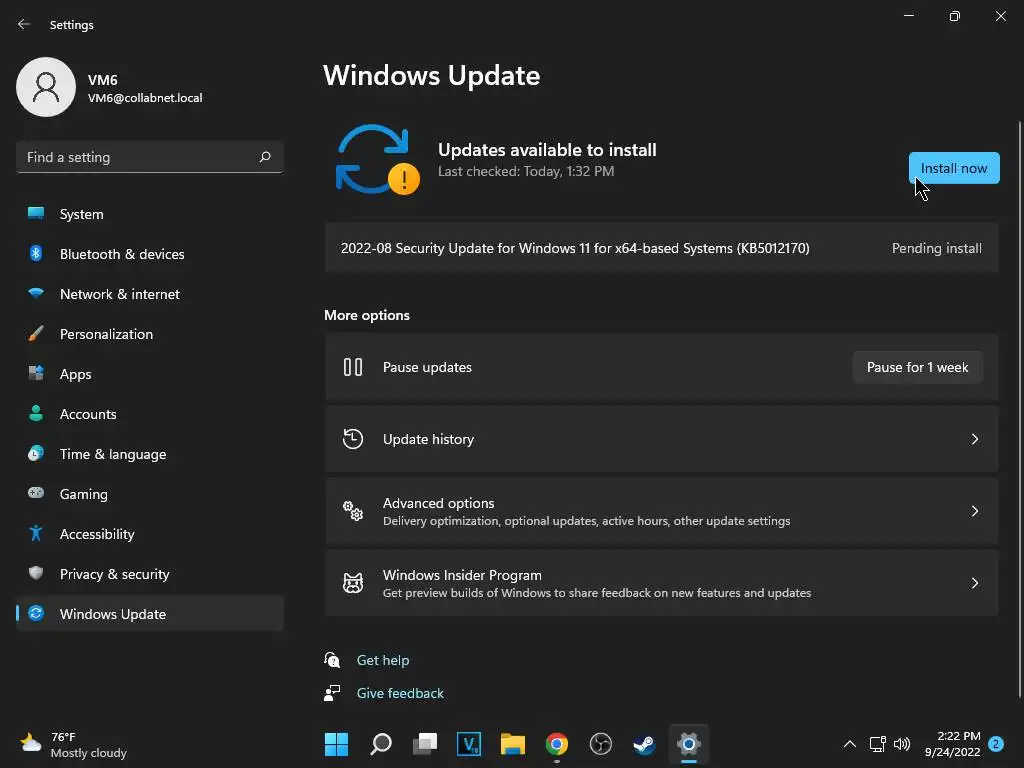The height and width of the screenshot is (768, 1024).
Task: Launch the V-icon app in the taskbar
Action: point(469,744)
